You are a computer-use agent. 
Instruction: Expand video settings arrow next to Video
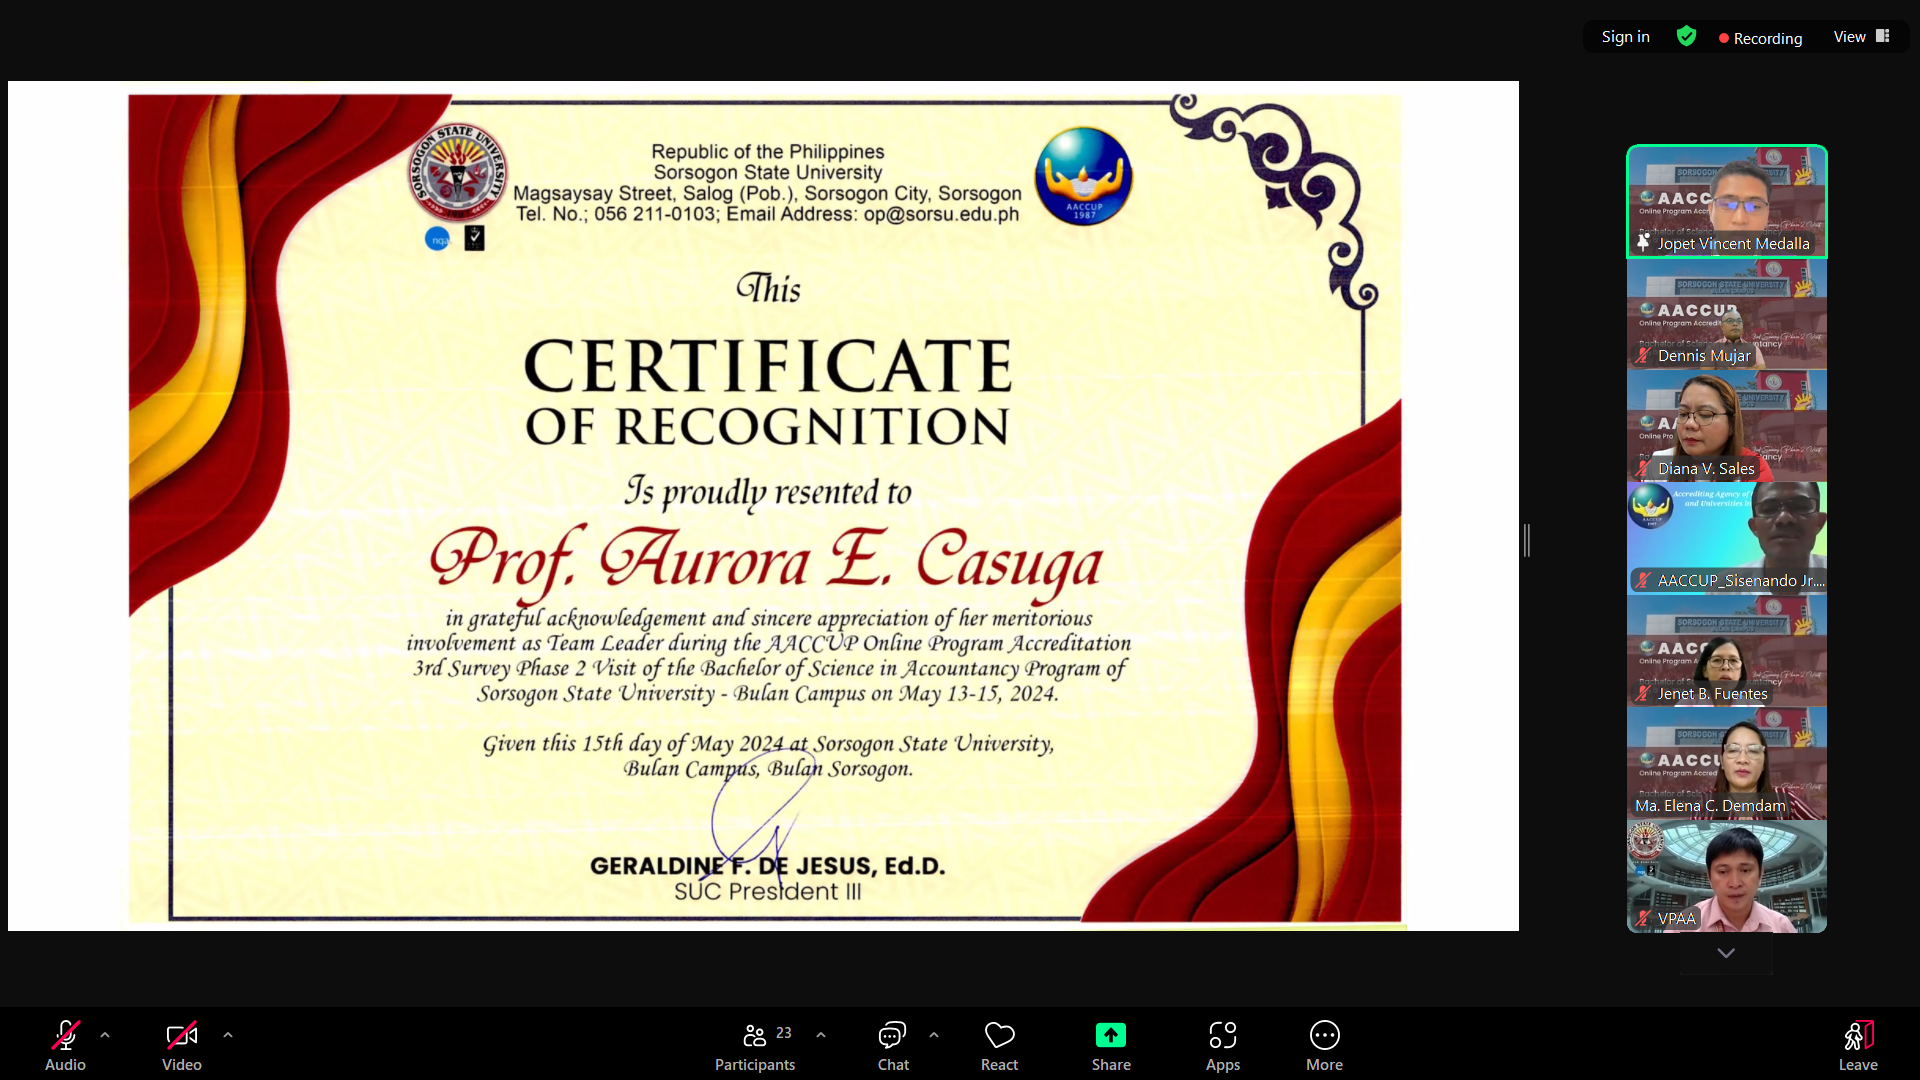pos(228,1035)
